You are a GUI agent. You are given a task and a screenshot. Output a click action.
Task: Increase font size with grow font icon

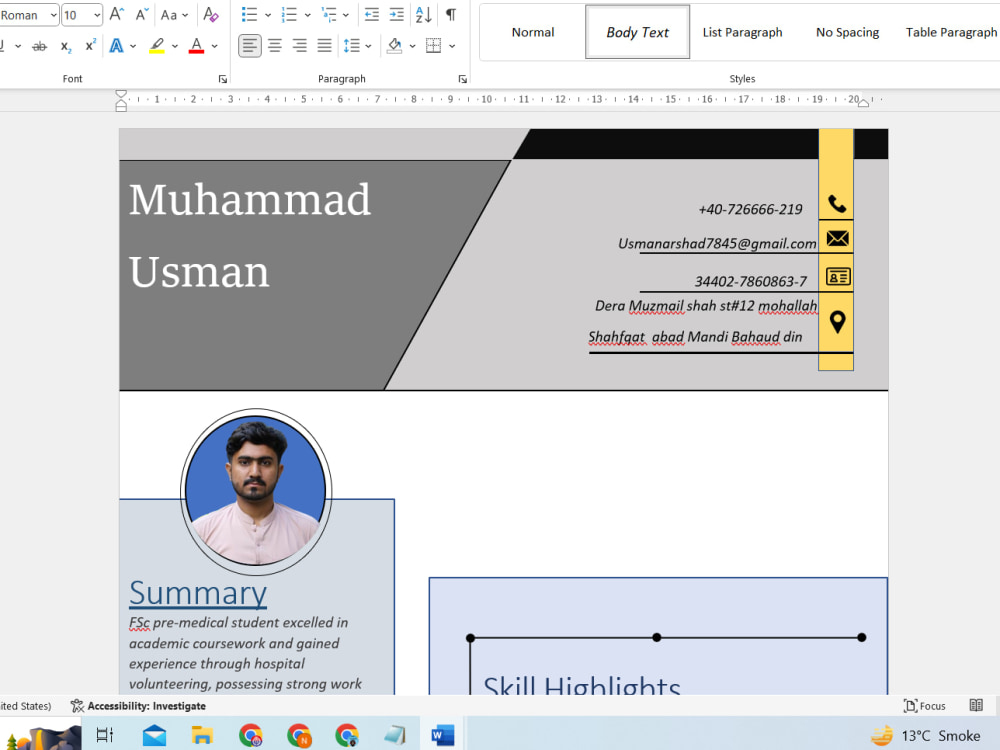click(x=116, y=14)
